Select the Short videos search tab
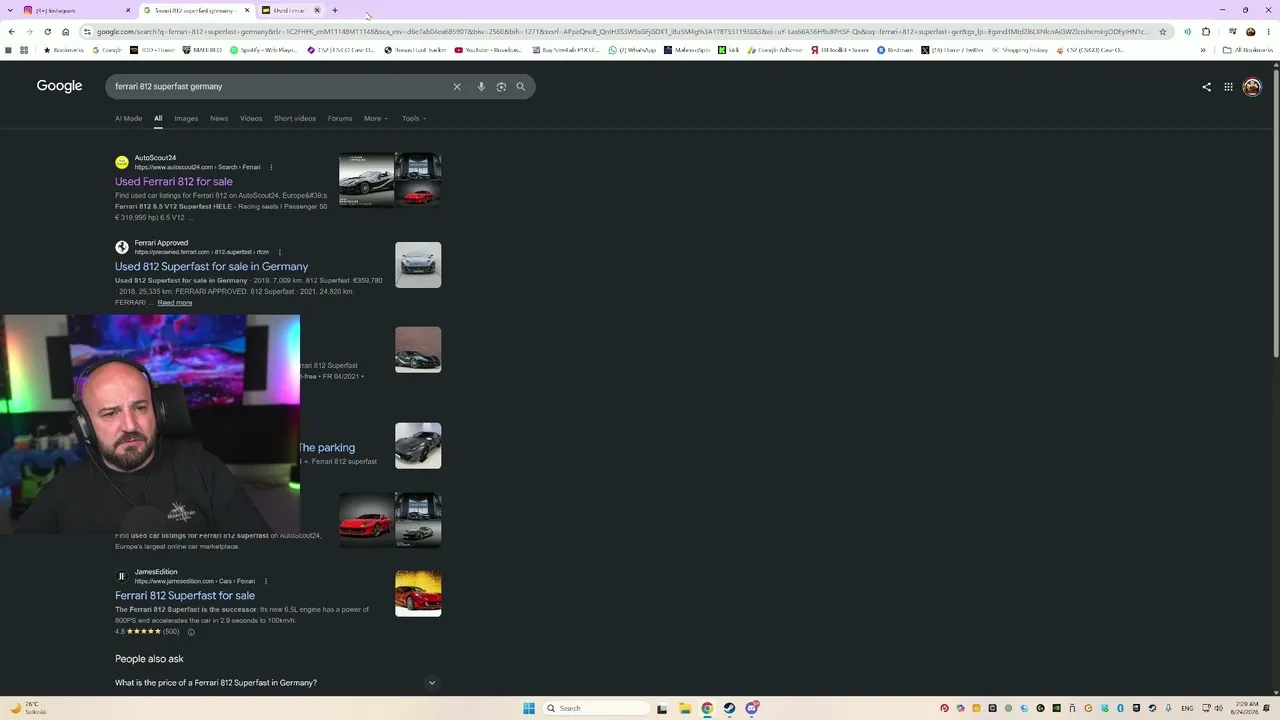The height and width of the screenshot is (720, 1280). coord(295,118)
